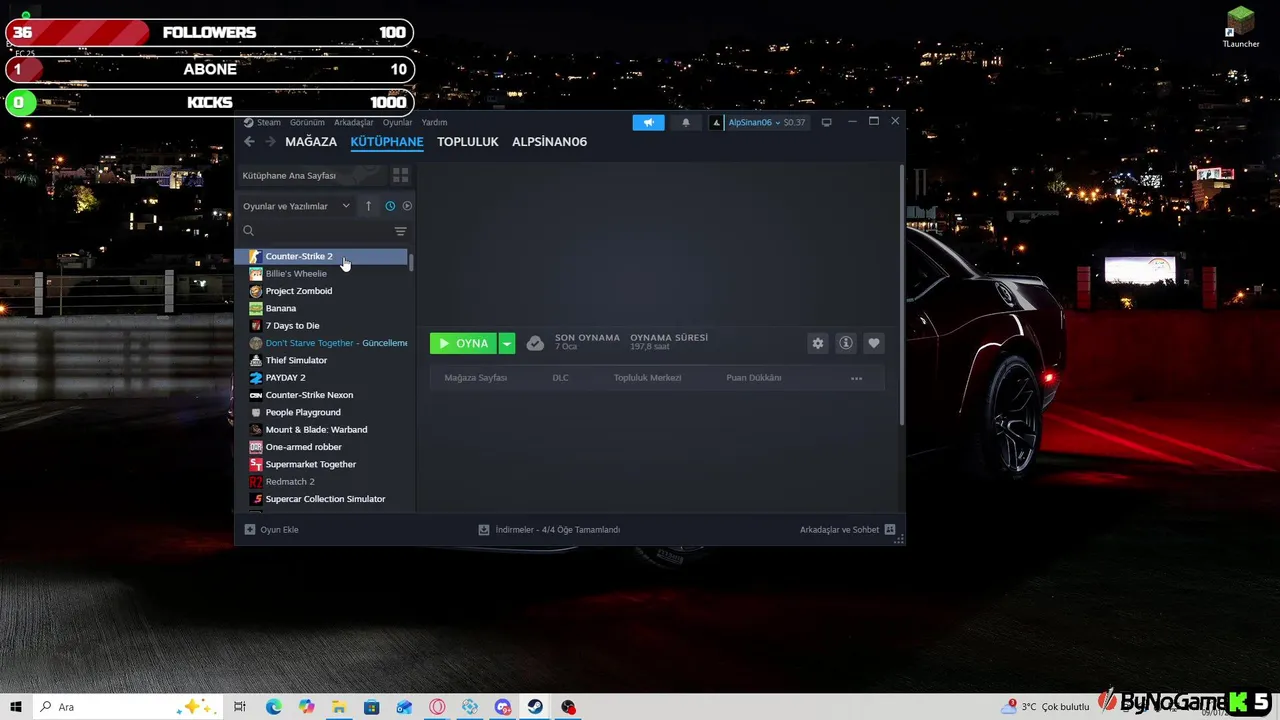Select 7 Days to Die

pos(321,326)
